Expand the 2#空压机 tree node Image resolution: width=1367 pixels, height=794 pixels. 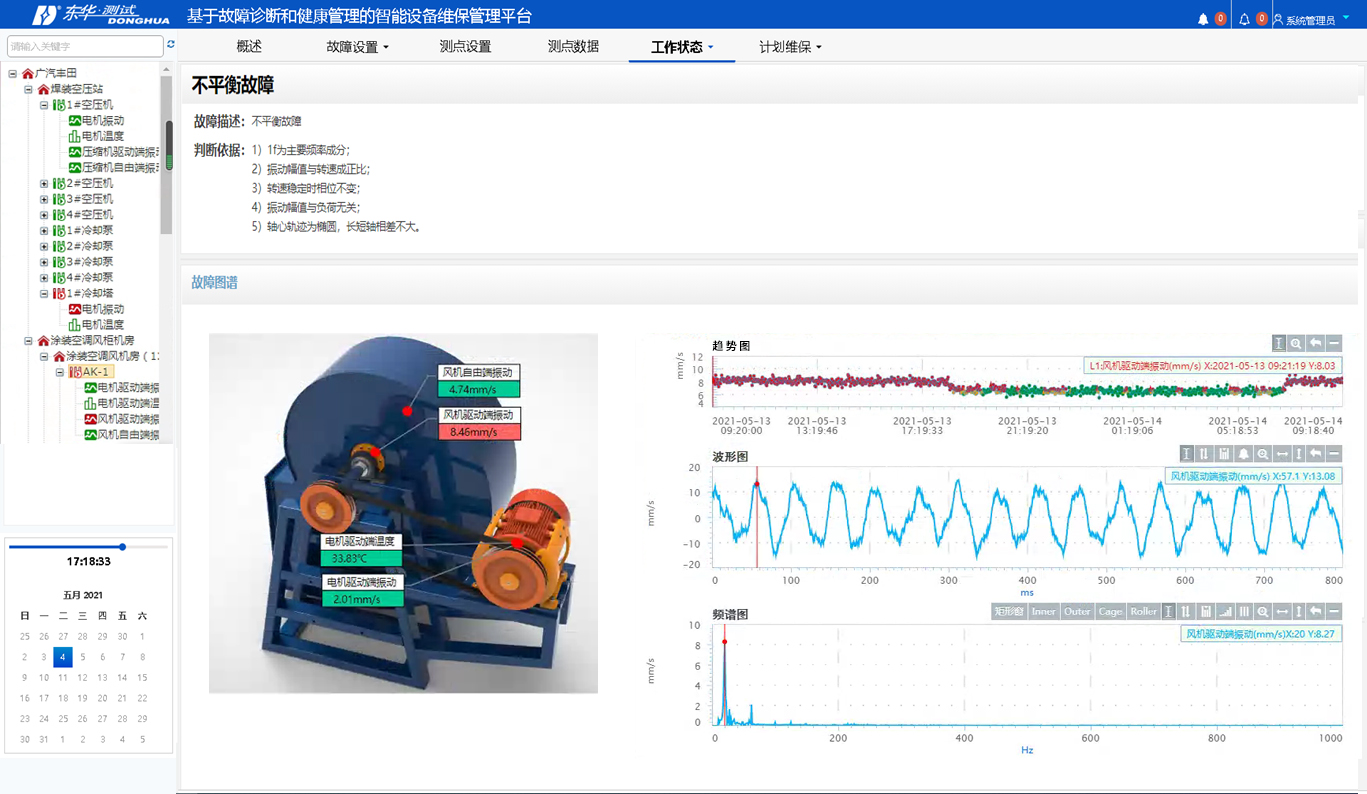coord(44,183)
